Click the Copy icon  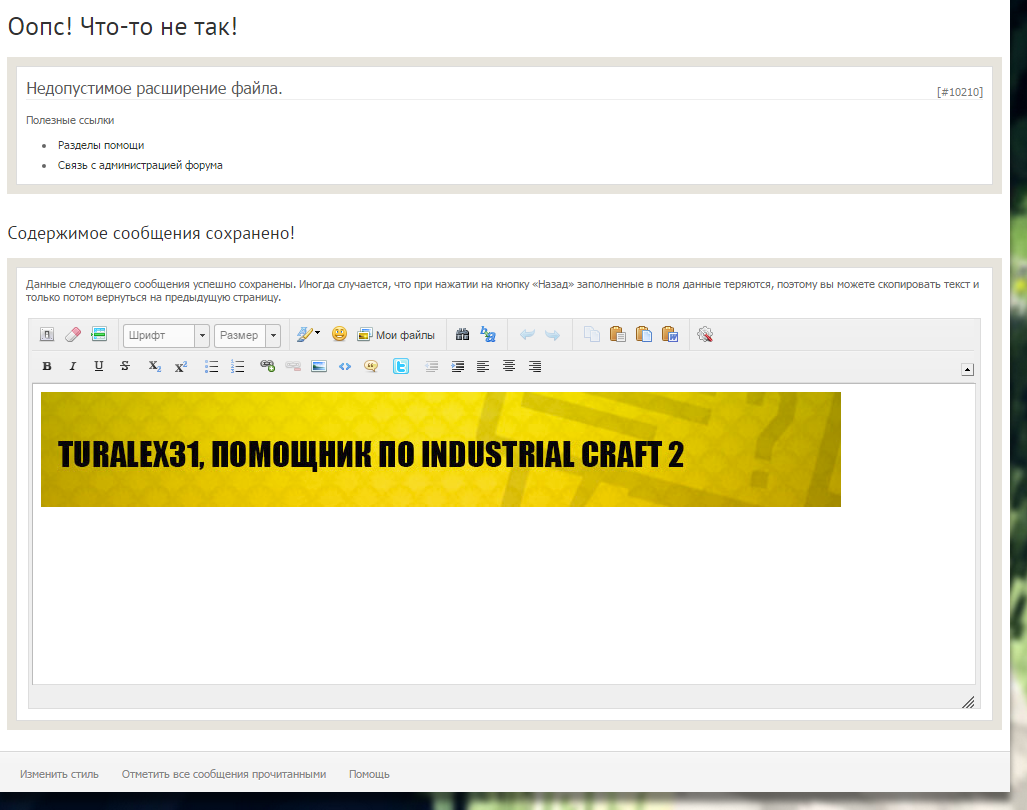591,335
